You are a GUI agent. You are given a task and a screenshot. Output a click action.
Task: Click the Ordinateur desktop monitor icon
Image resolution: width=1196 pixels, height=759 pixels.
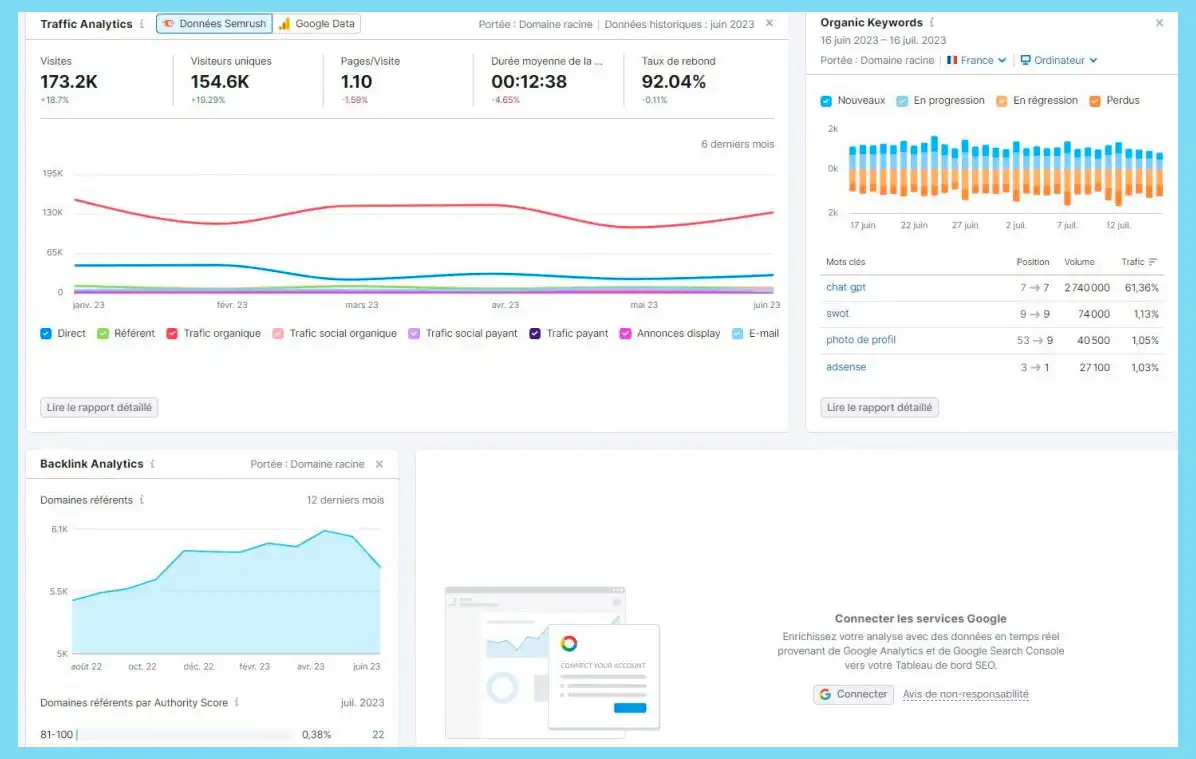tap(1025, 60)
